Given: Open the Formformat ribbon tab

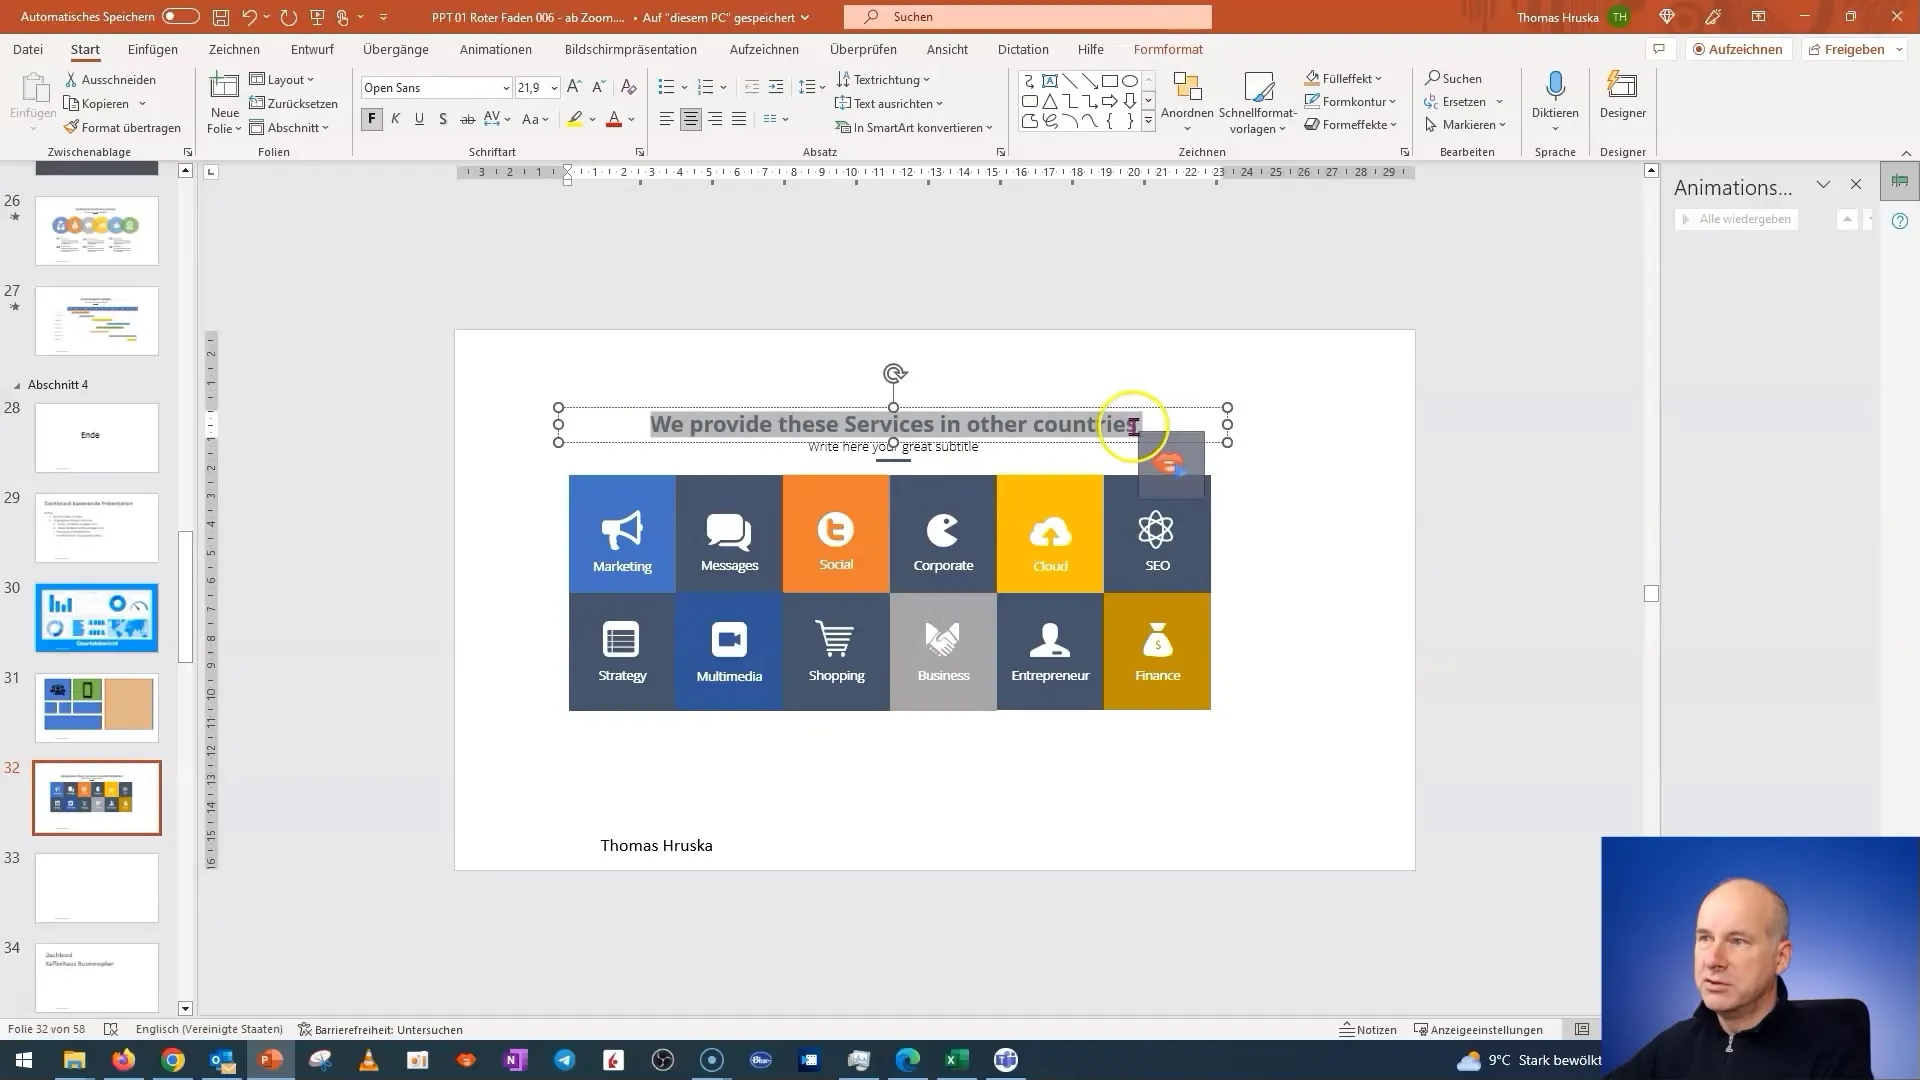Looking at the screenshot, I should click(1168, 49).
